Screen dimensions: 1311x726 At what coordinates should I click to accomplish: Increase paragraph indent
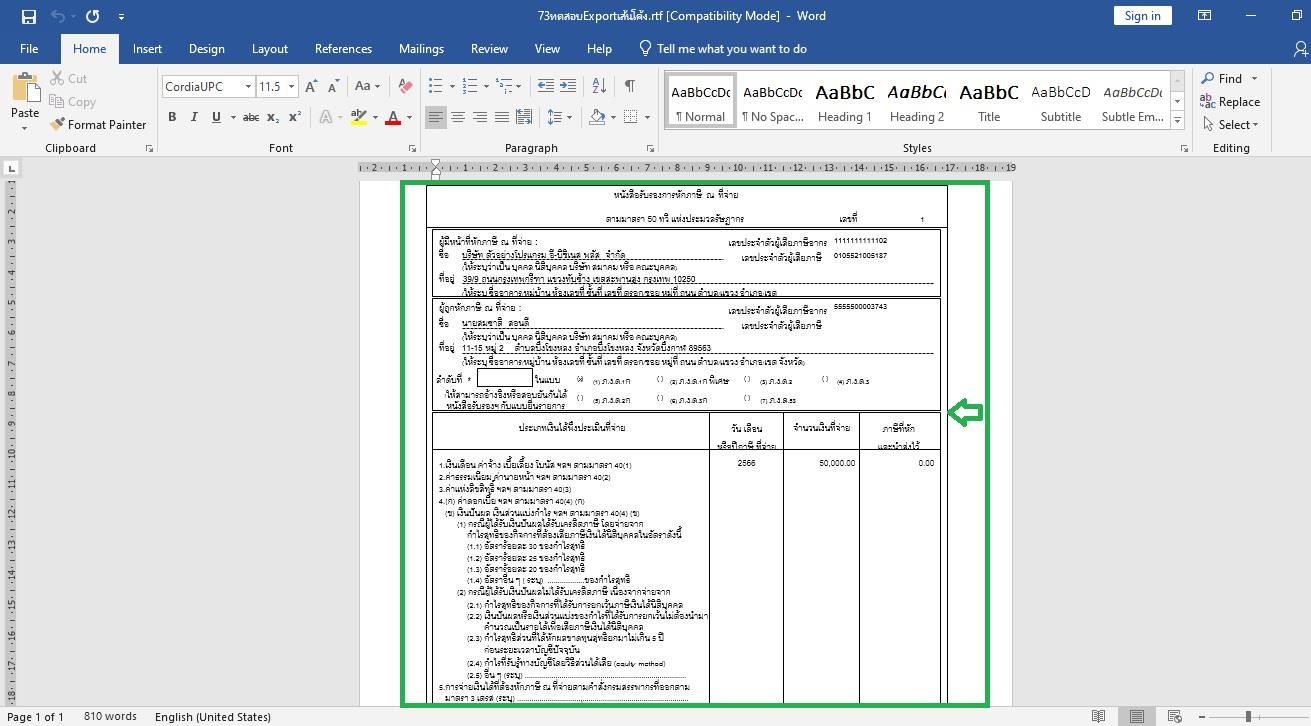569,87
